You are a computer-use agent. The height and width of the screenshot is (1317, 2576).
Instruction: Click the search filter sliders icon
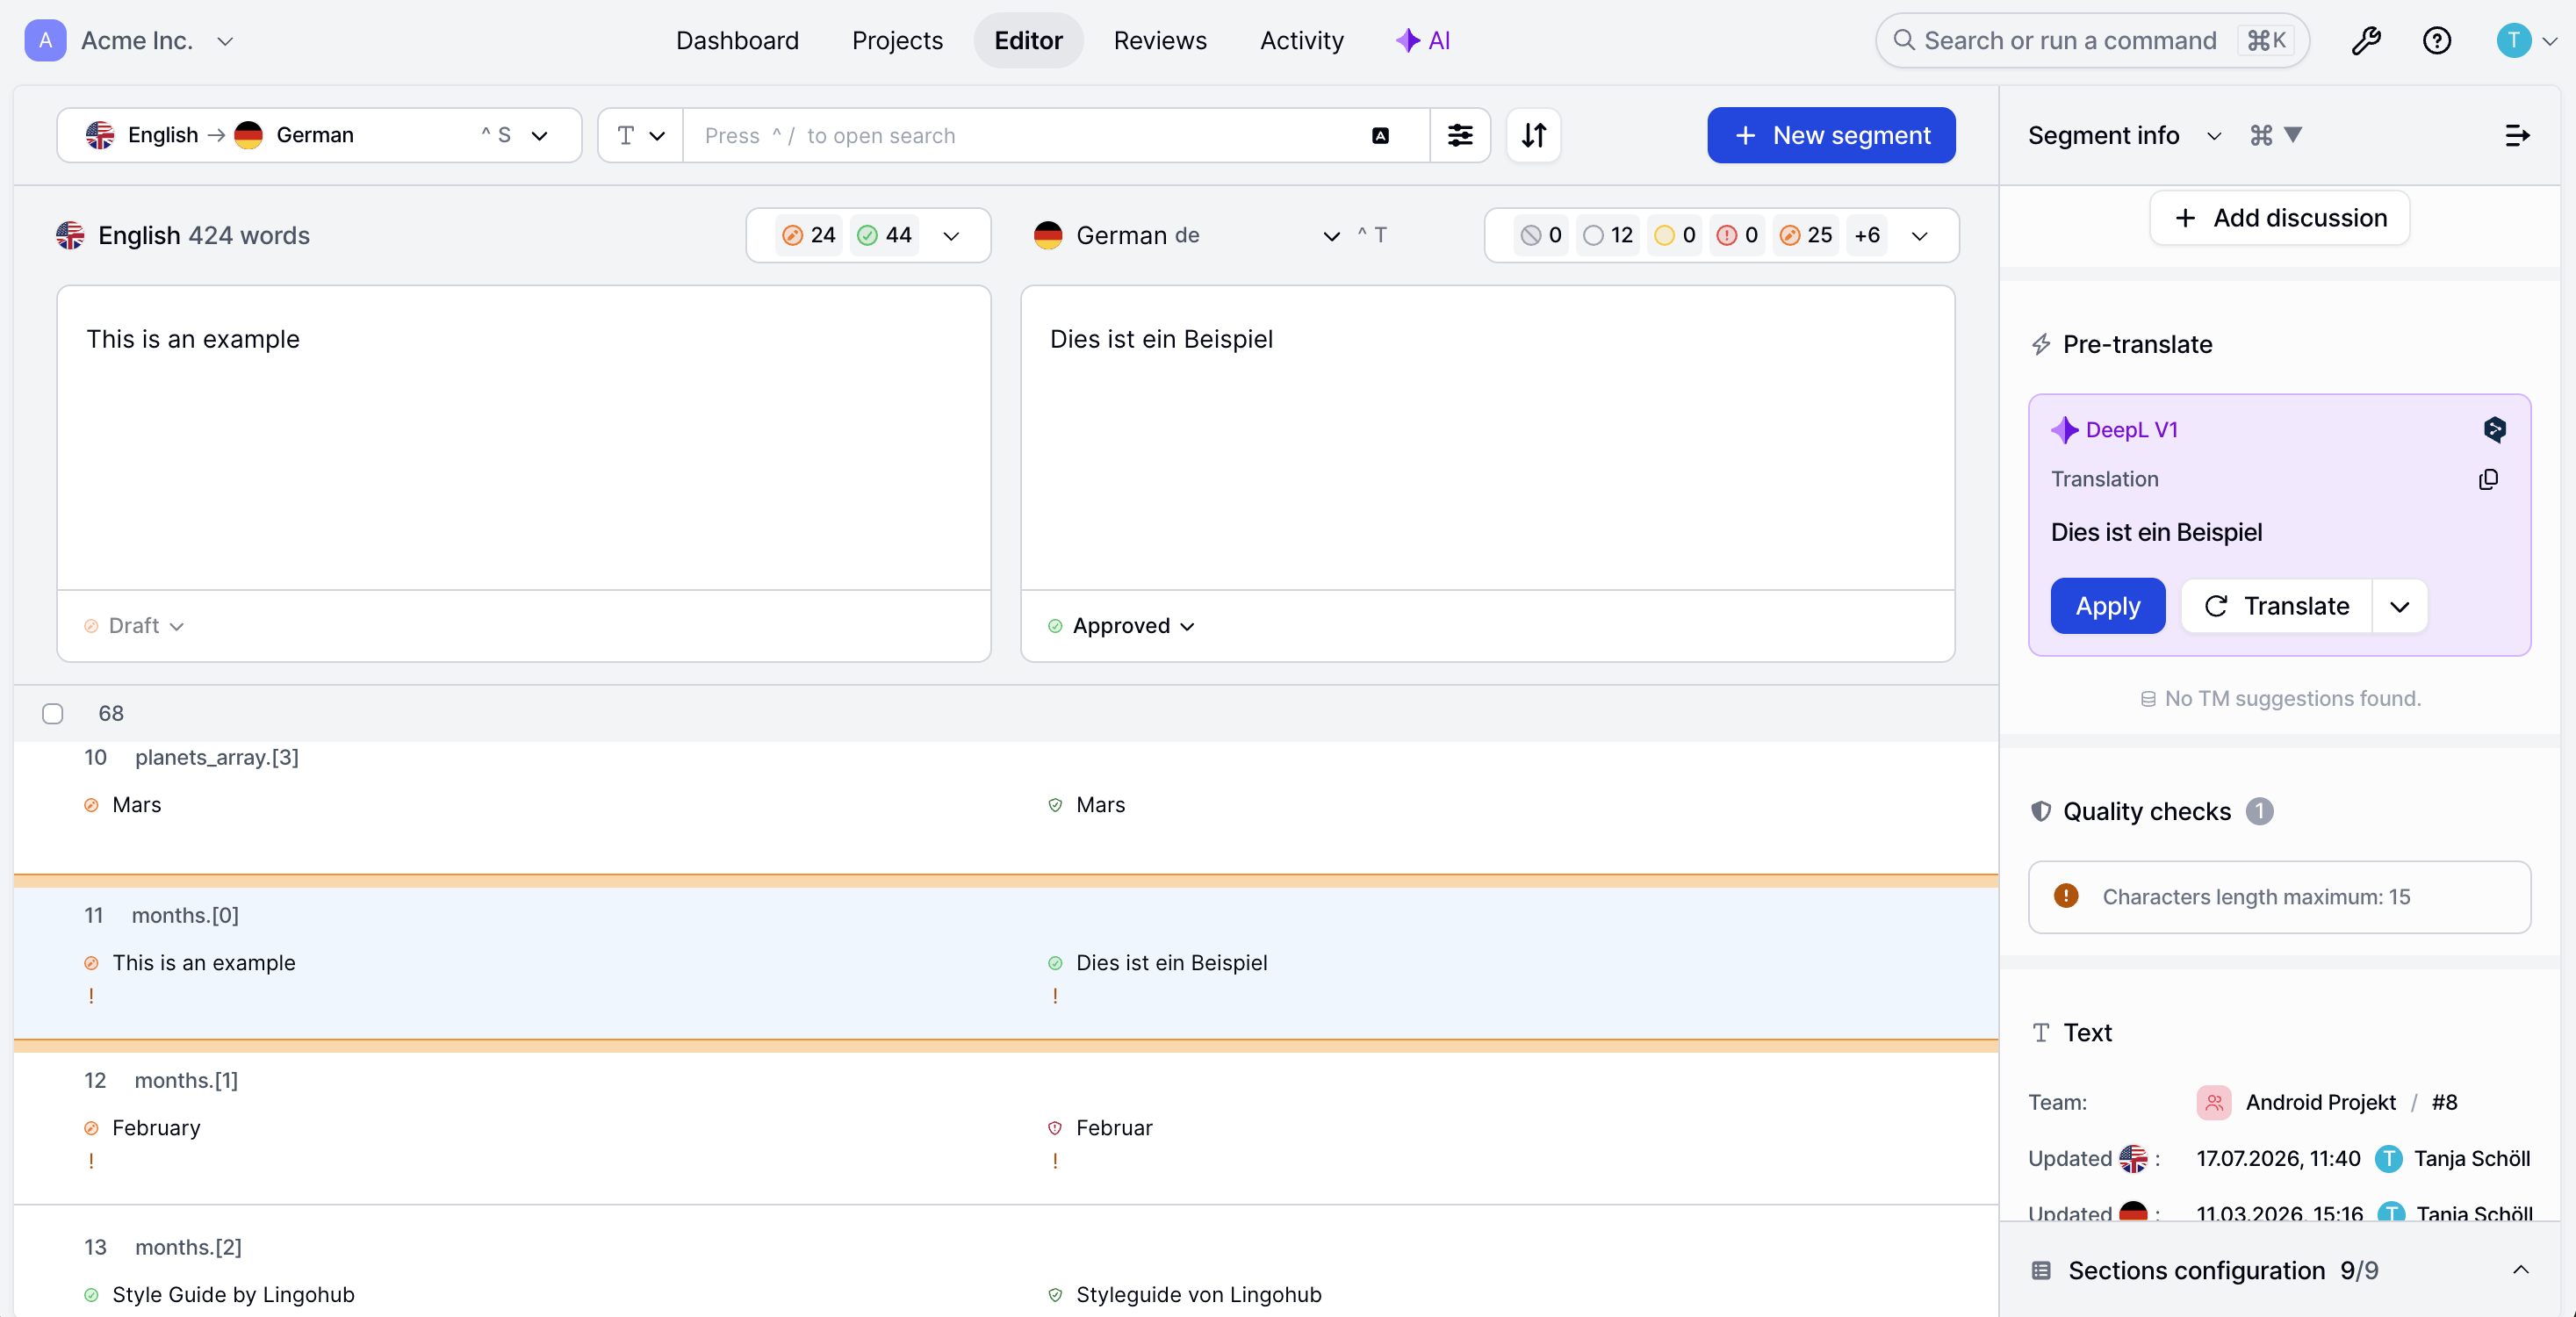pos(1460,135)
